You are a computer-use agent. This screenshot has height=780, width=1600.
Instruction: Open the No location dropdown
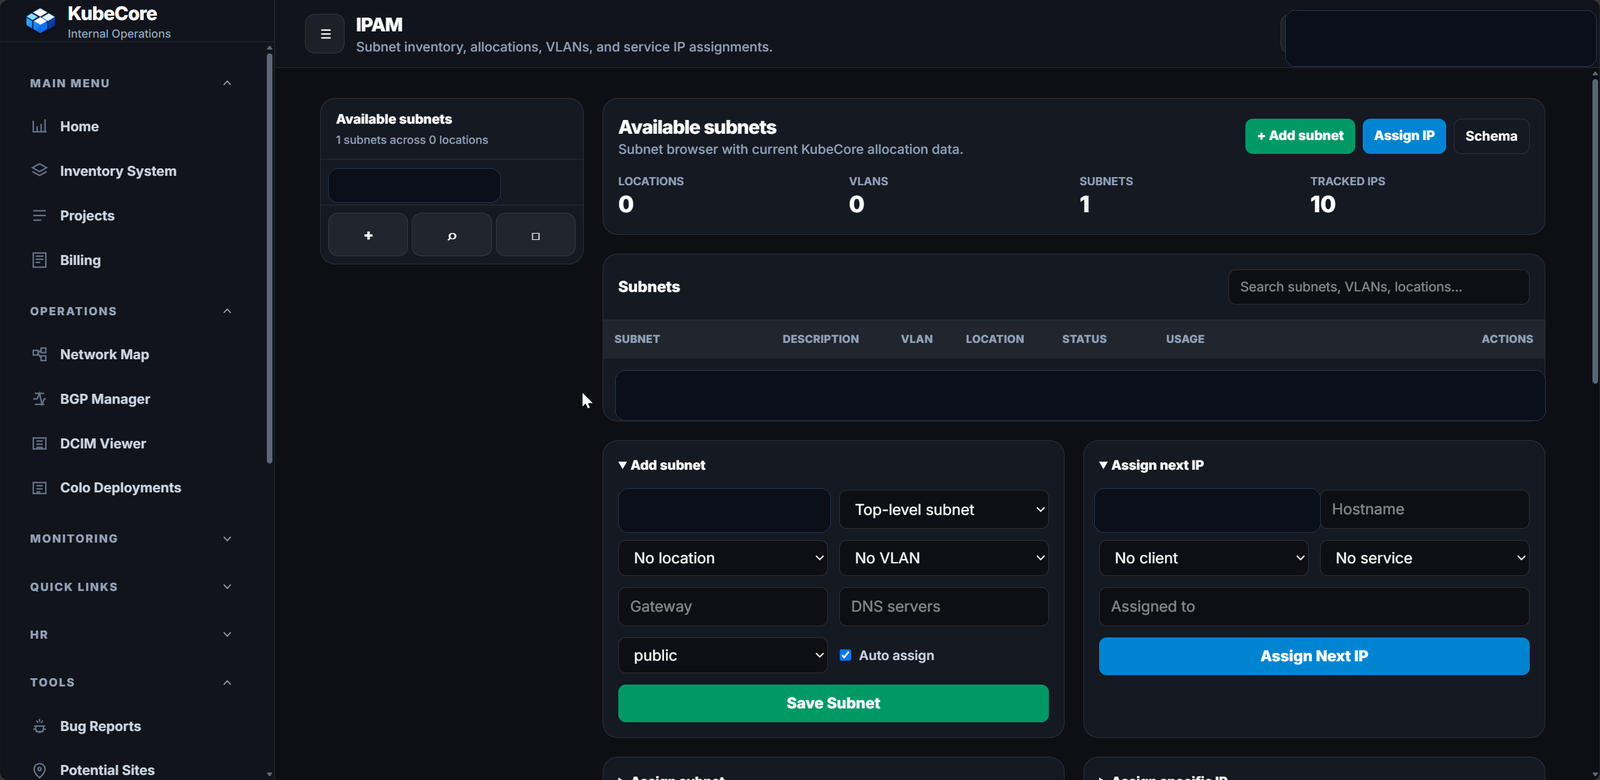click(x=723, y=558)
